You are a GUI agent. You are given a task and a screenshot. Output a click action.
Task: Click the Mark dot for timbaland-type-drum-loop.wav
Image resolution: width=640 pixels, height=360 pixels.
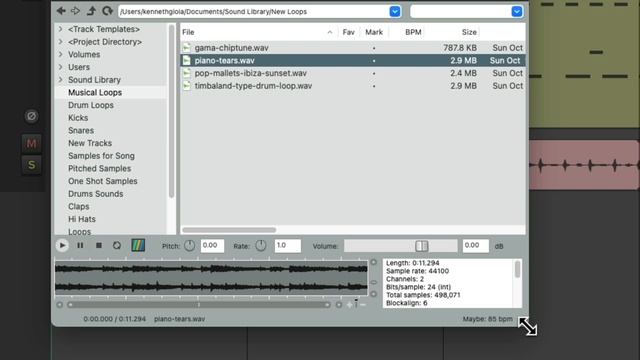click(374, 86)
